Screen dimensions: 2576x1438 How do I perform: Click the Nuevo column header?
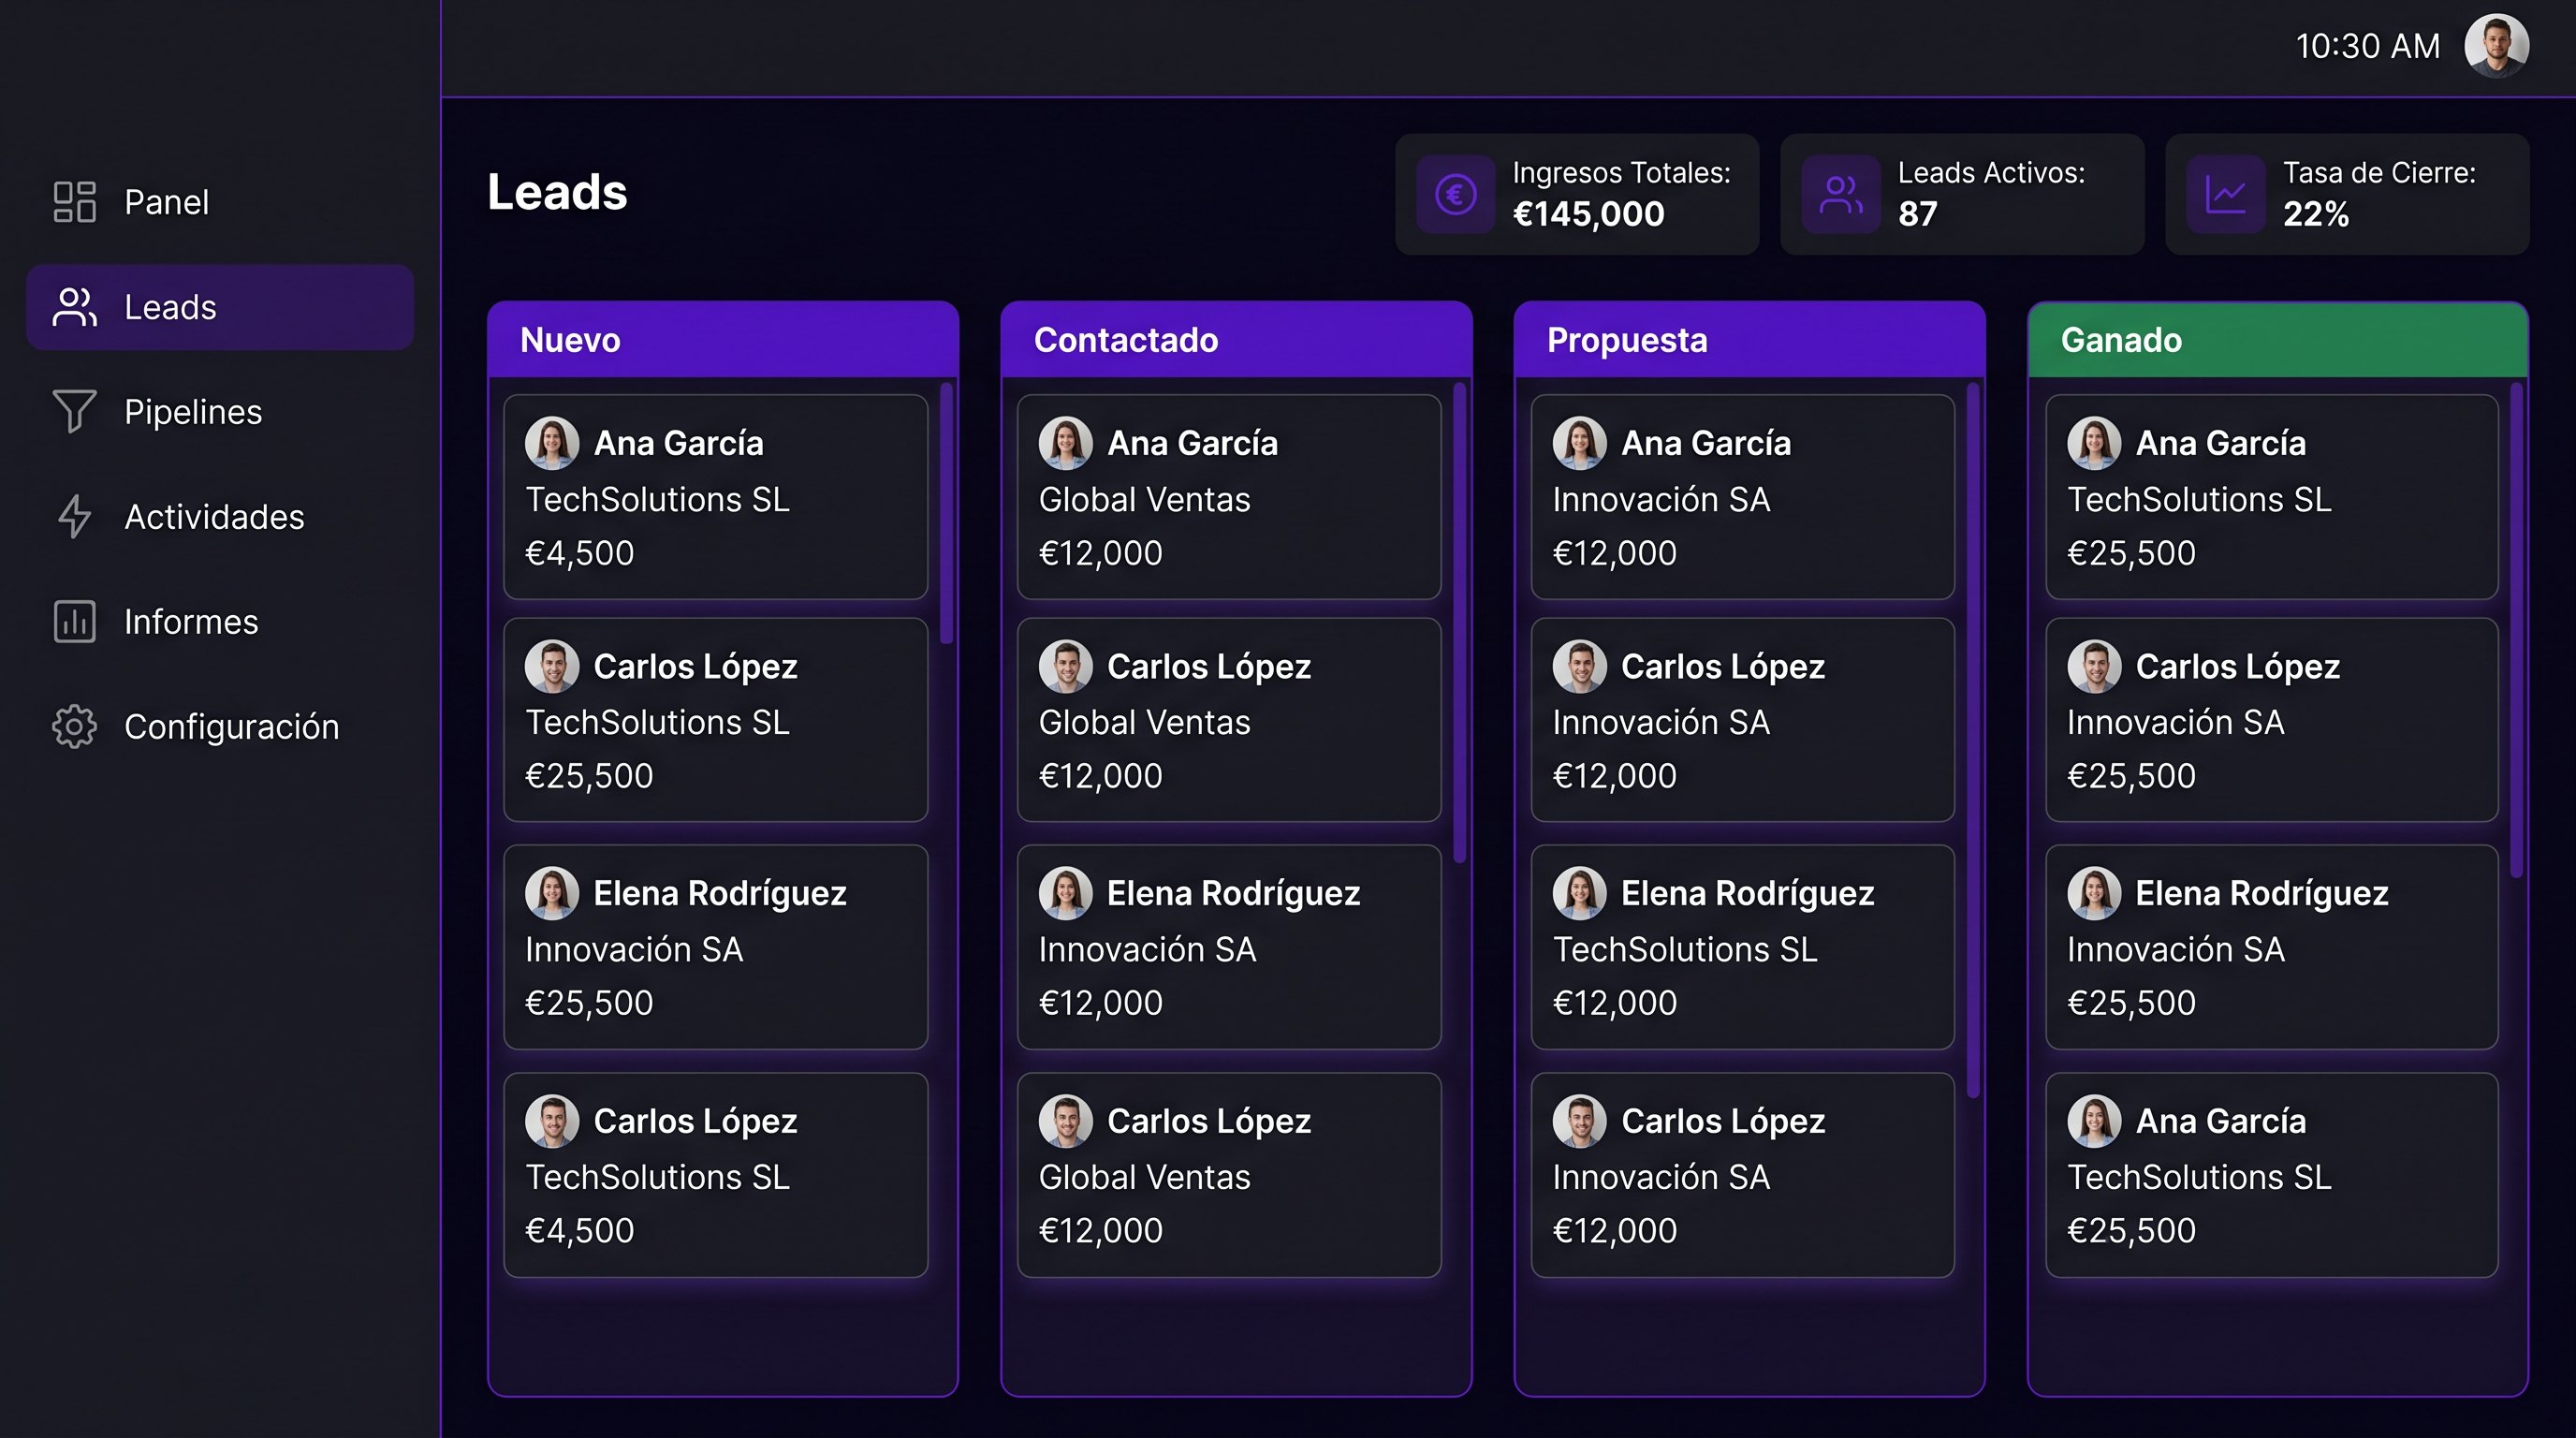[x=723, y=340]
